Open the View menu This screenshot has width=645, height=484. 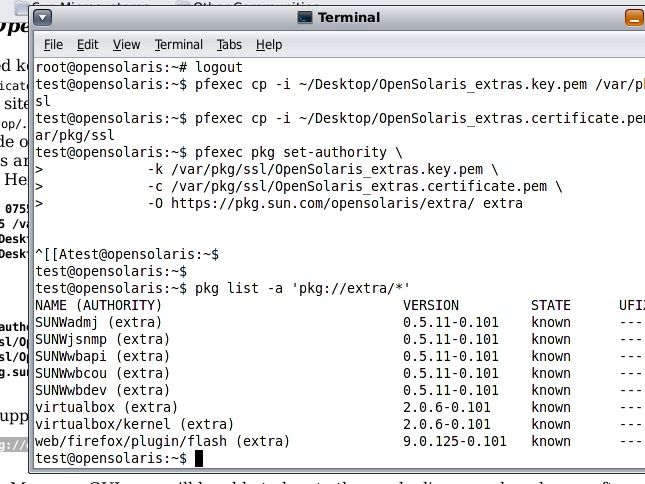pyautogui.click(x=127, y=44)
